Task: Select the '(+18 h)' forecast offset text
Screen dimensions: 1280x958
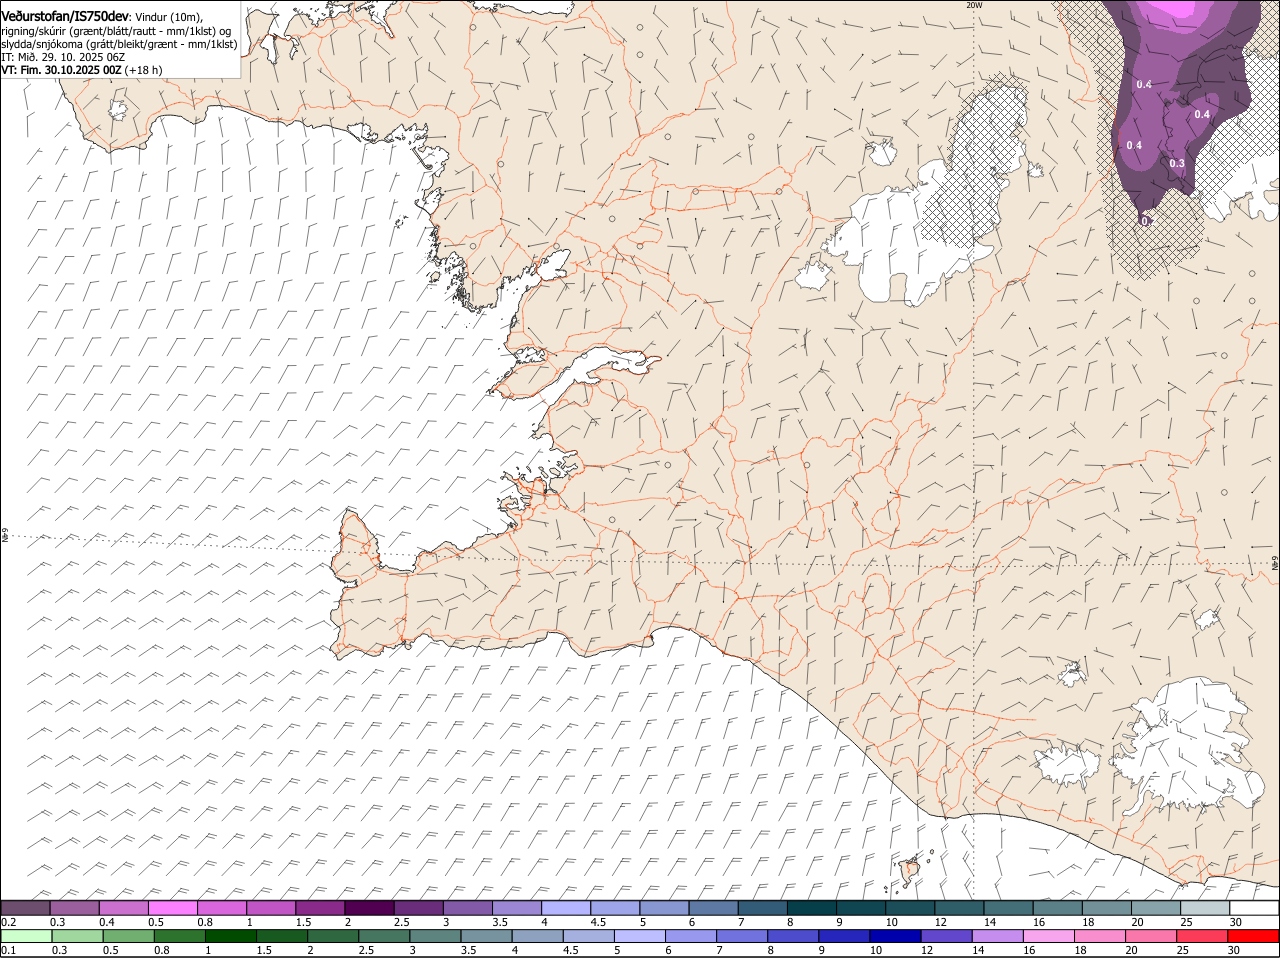Action: pyautogui.click(x=144, y=70)
